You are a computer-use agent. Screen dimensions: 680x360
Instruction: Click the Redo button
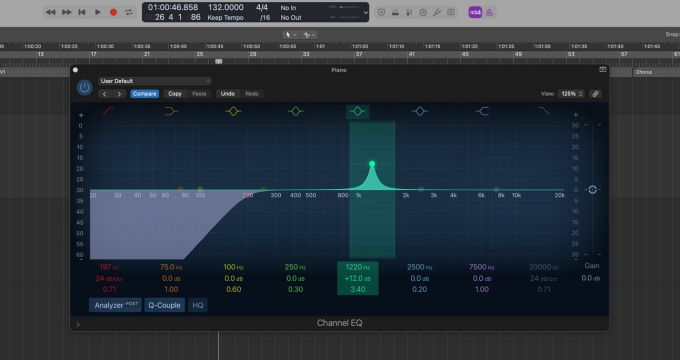252,94
